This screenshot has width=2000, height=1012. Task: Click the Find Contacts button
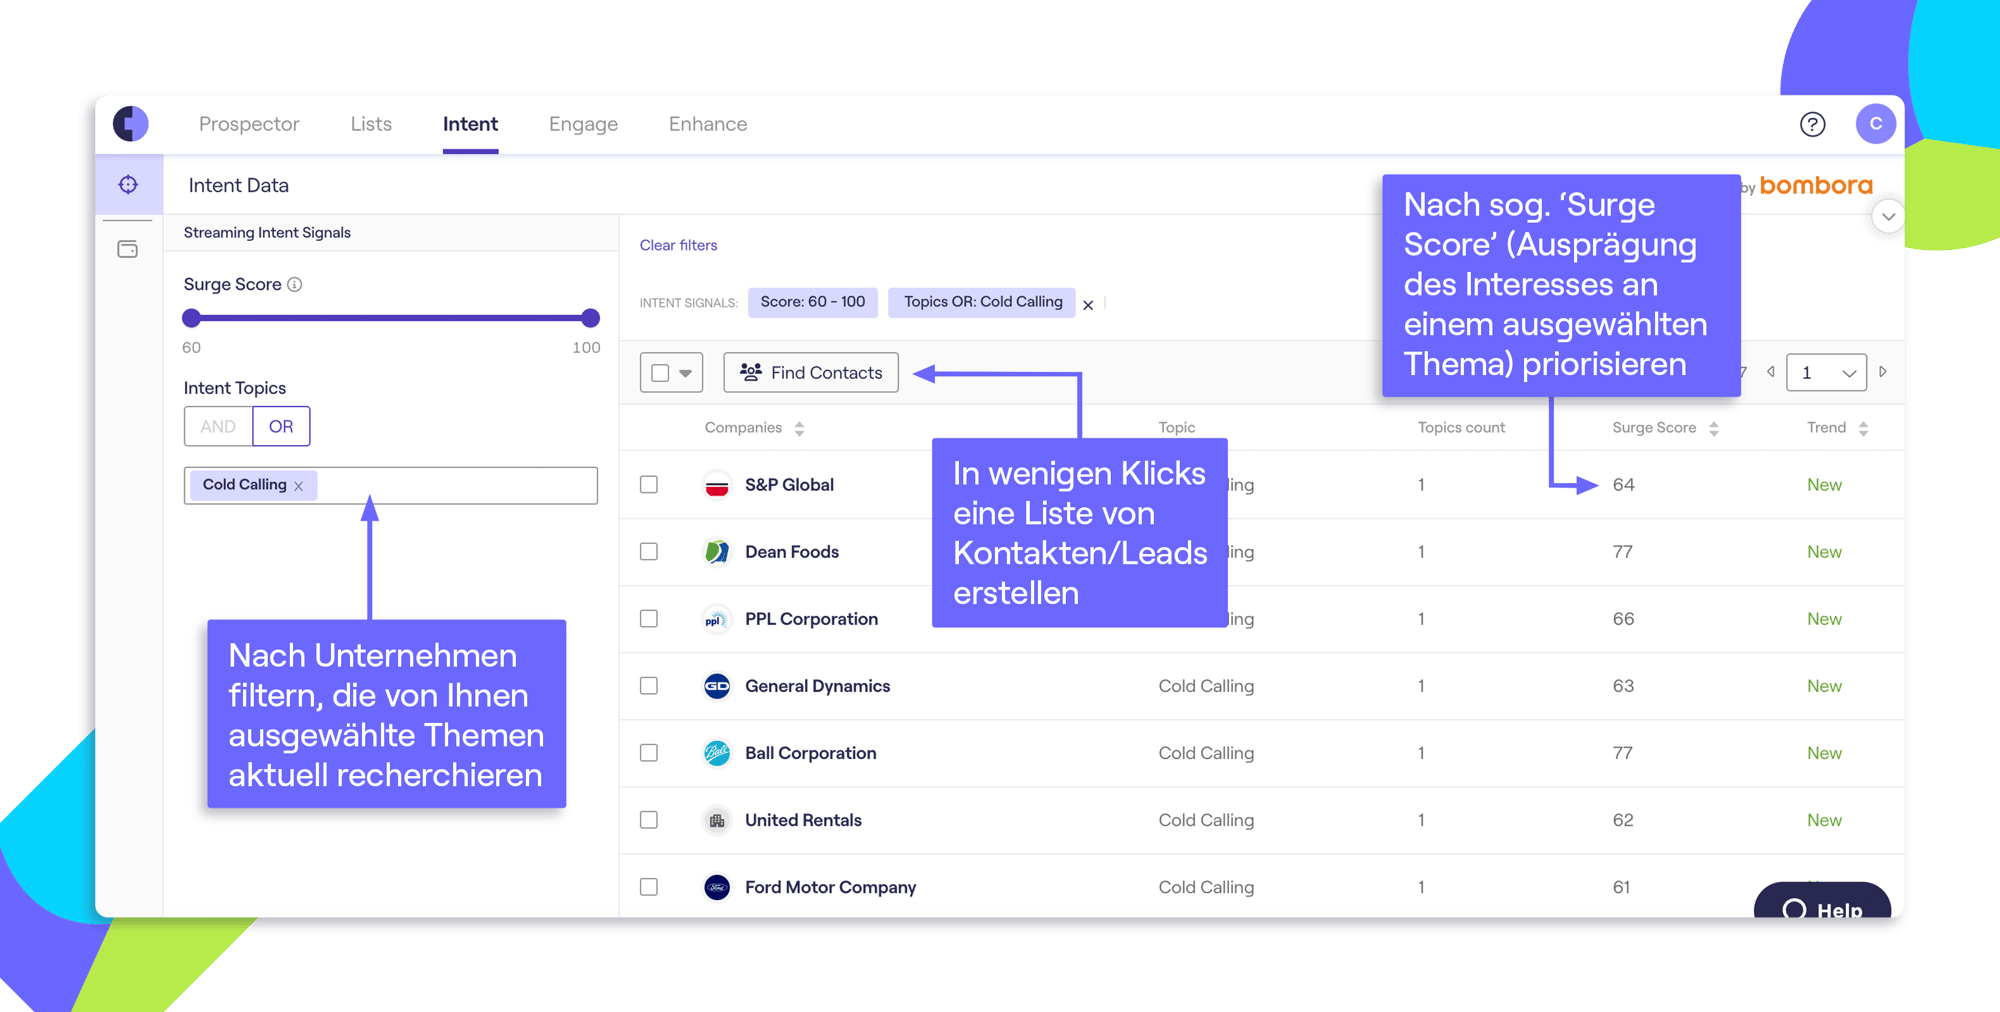811,373
